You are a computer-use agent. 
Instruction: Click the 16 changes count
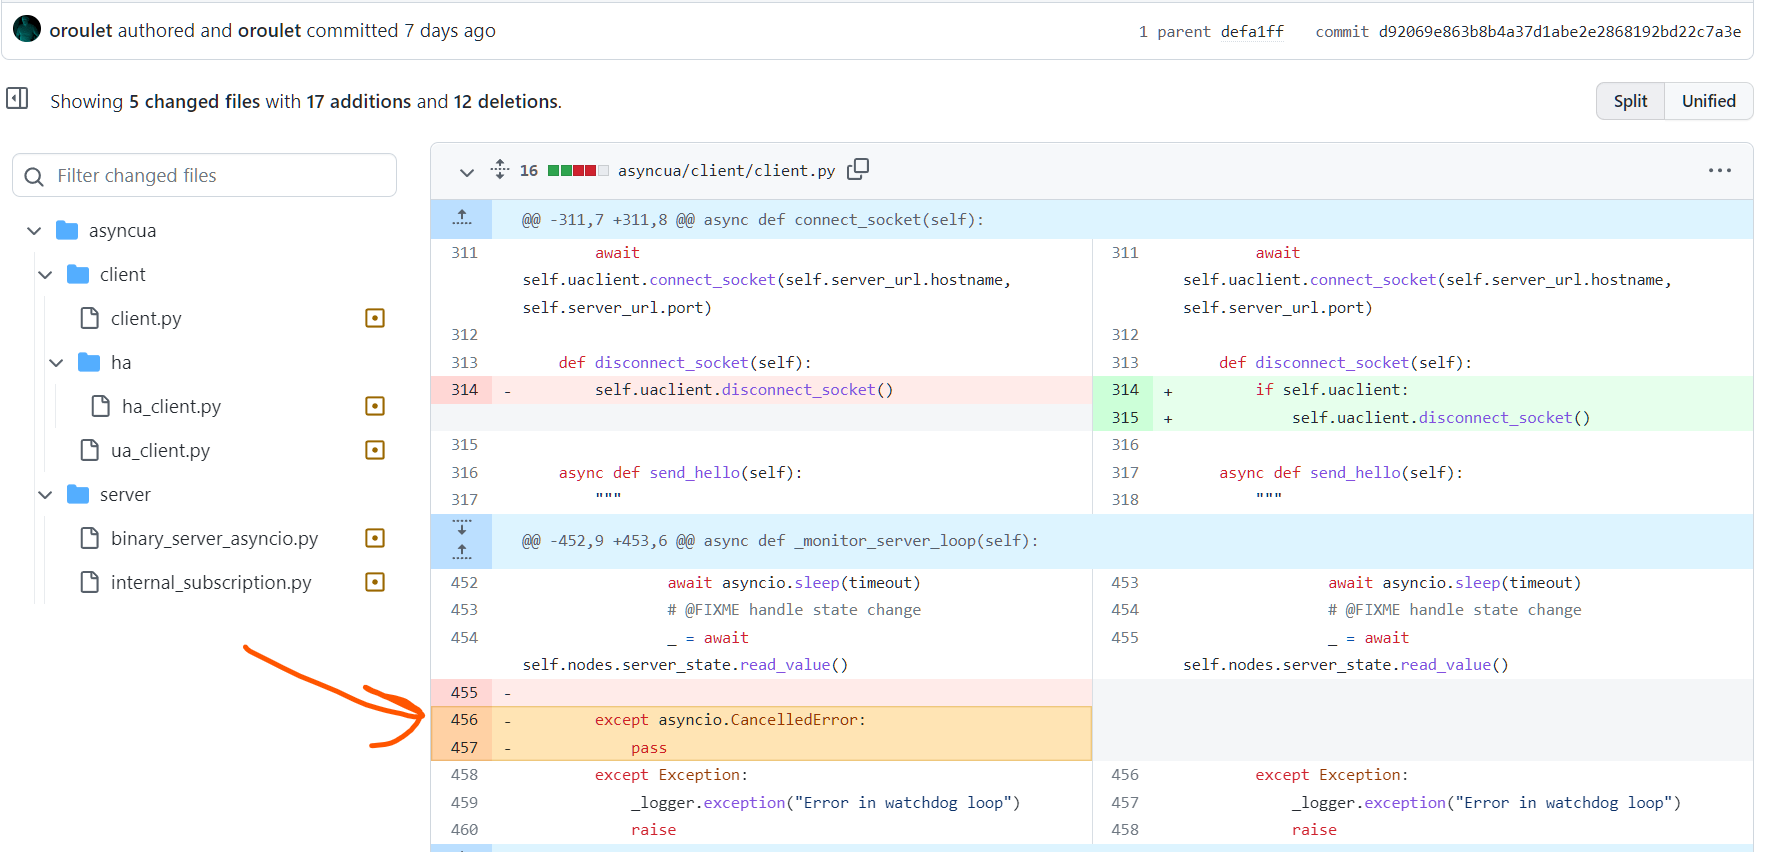529,170
